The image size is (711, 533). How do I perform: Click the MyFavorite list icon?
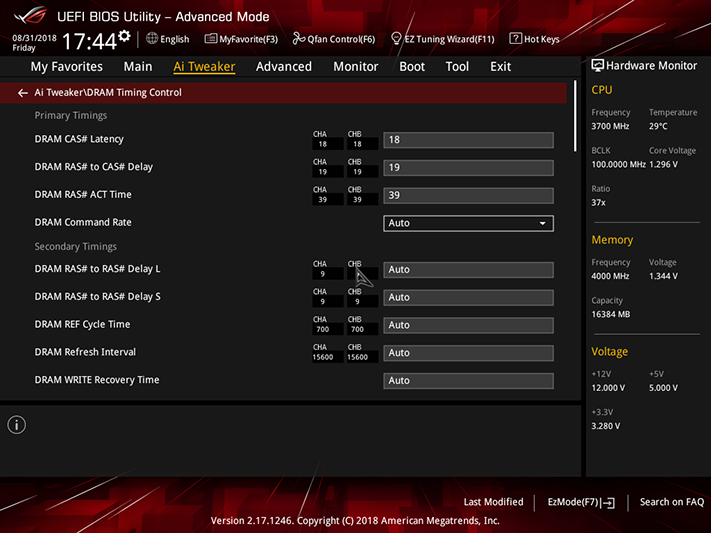pyautogui.click(x=210, y=39)
